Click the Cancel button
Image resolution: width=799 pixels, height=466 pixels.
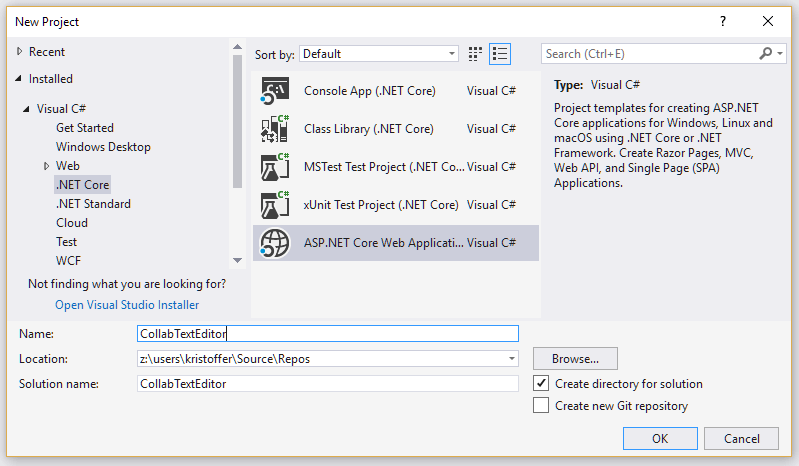tap(741, 438)
